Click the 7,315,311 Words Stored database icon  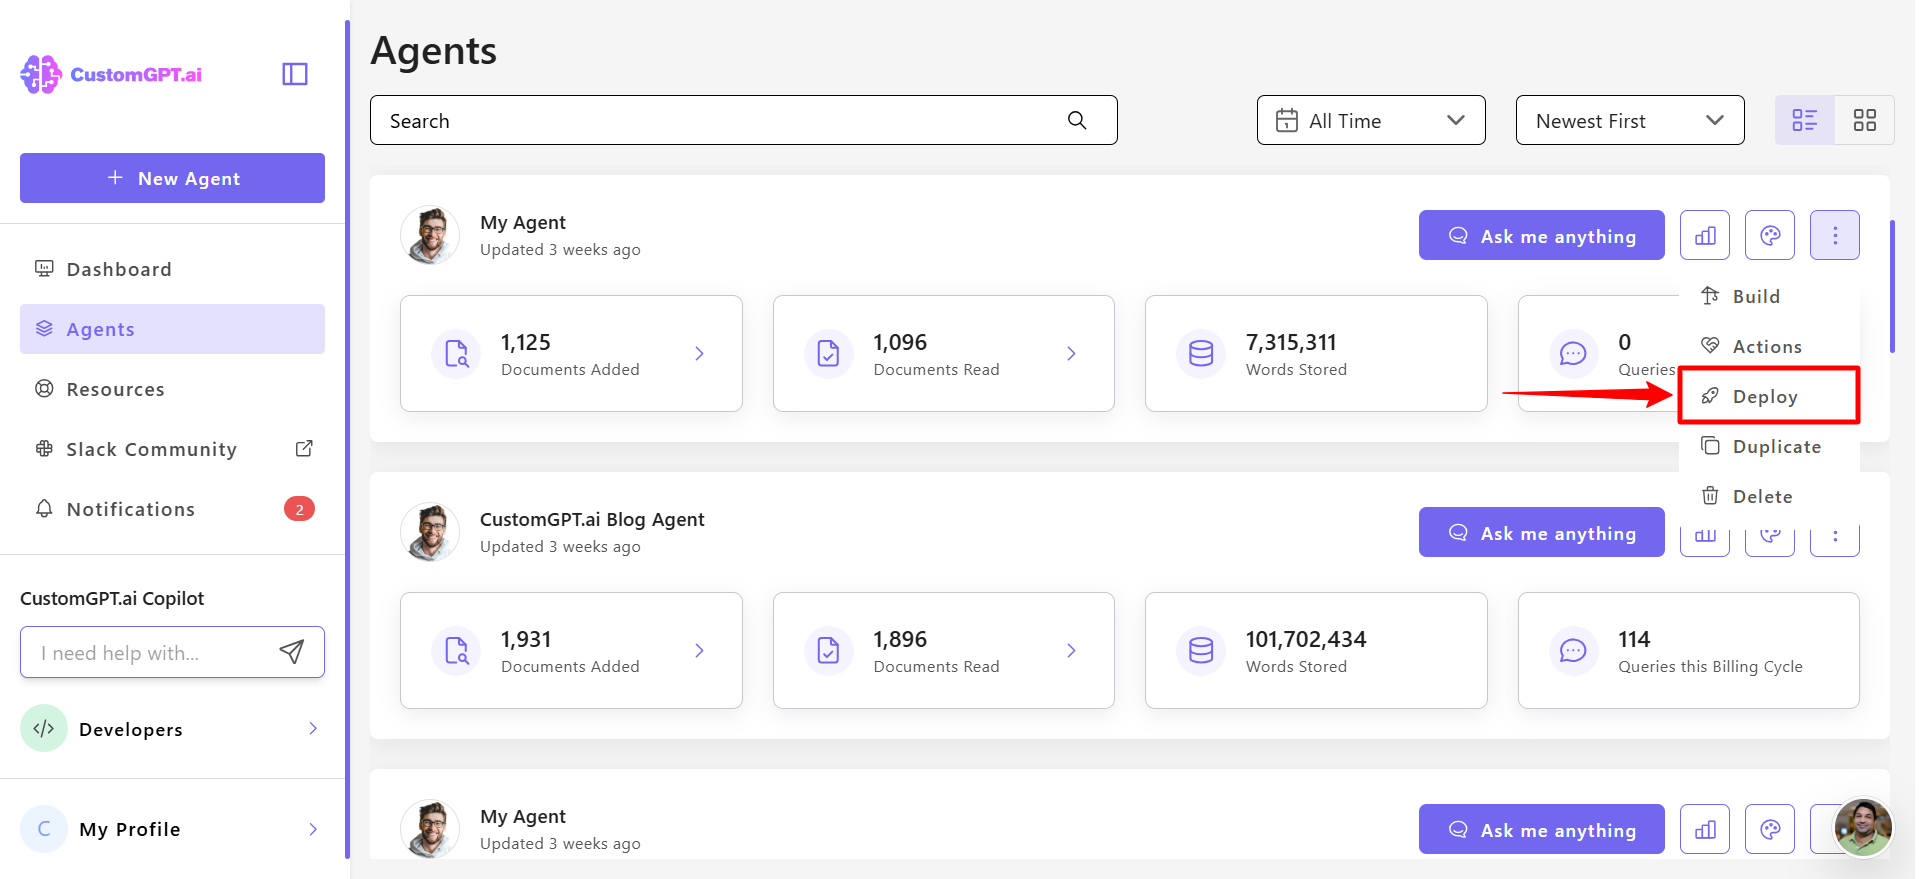[1201, 353]
